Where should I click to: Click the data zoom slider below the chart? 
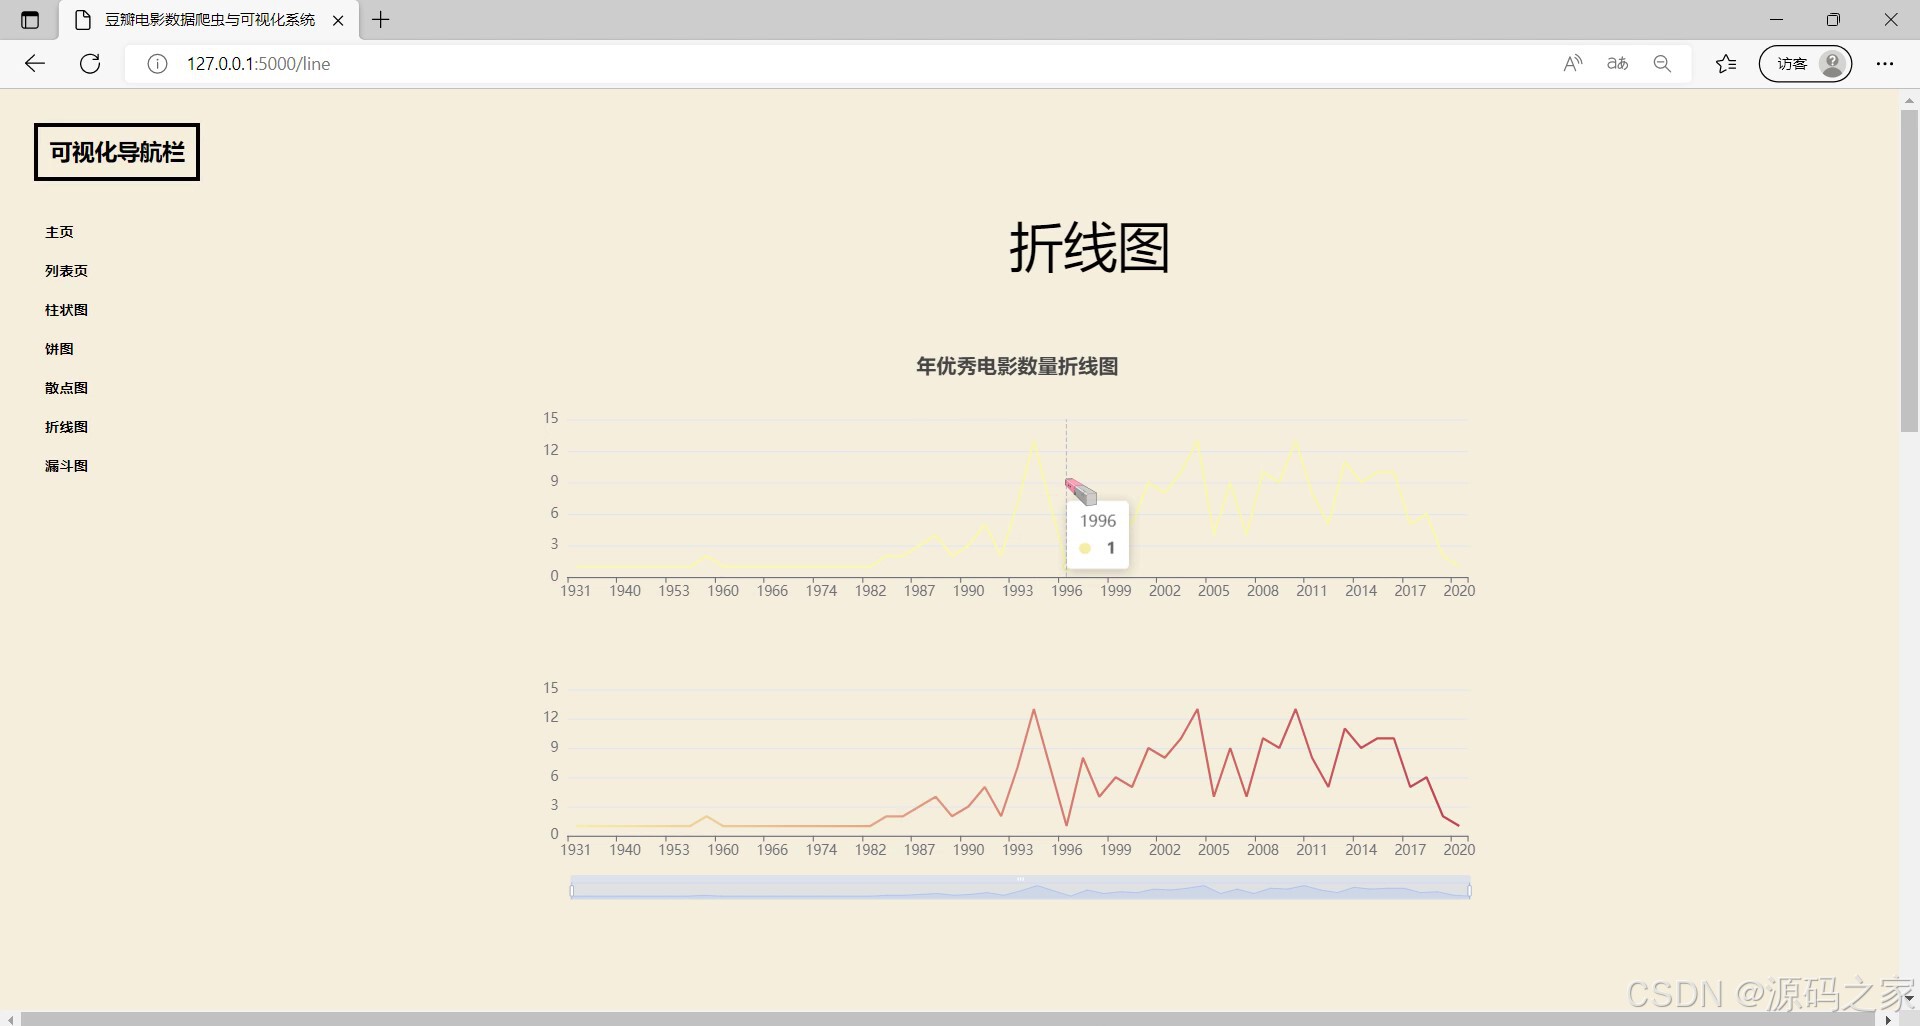click(x=1019, y=887)
